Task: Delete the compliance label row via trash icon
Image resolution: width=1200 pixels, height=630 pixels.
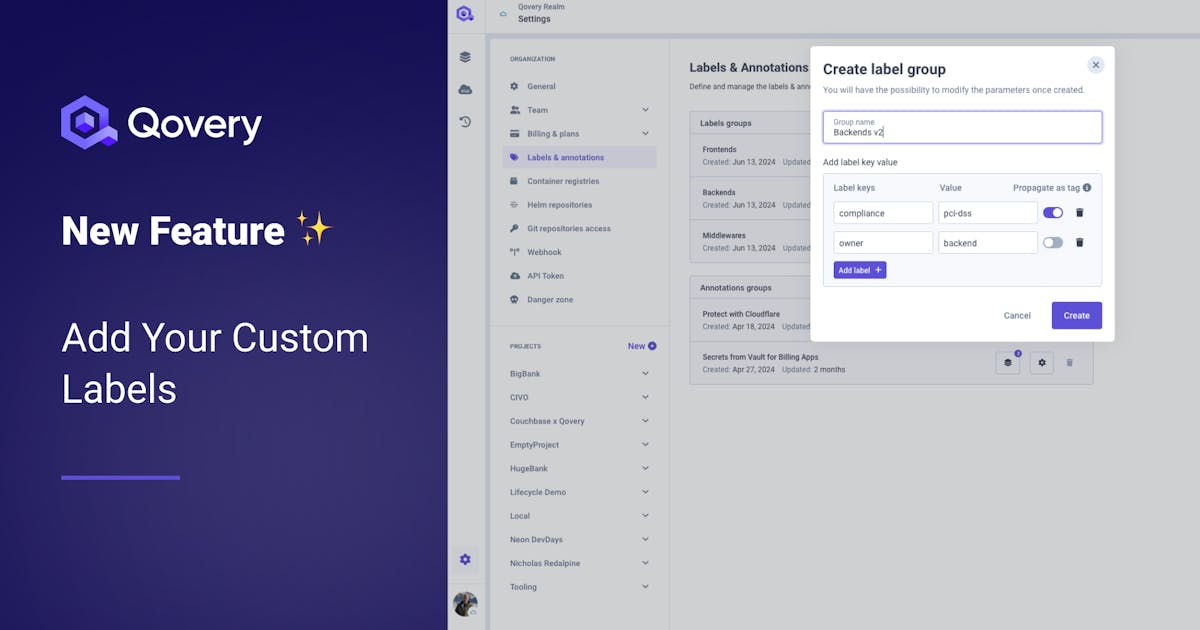Action: click(1080, 213)
